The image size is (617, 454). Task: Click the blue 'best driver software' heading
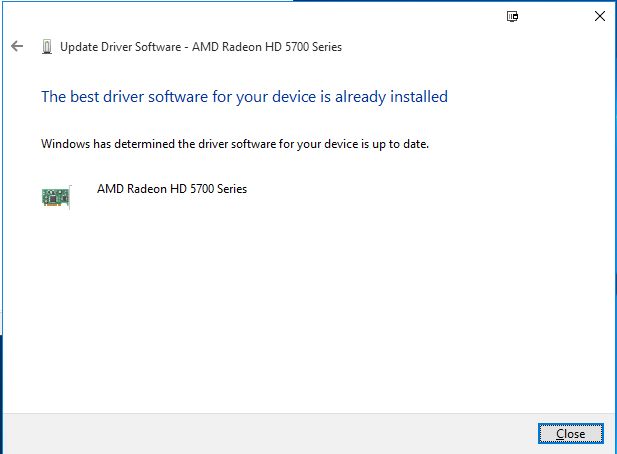pyautogui.click(x=244, y=97)
